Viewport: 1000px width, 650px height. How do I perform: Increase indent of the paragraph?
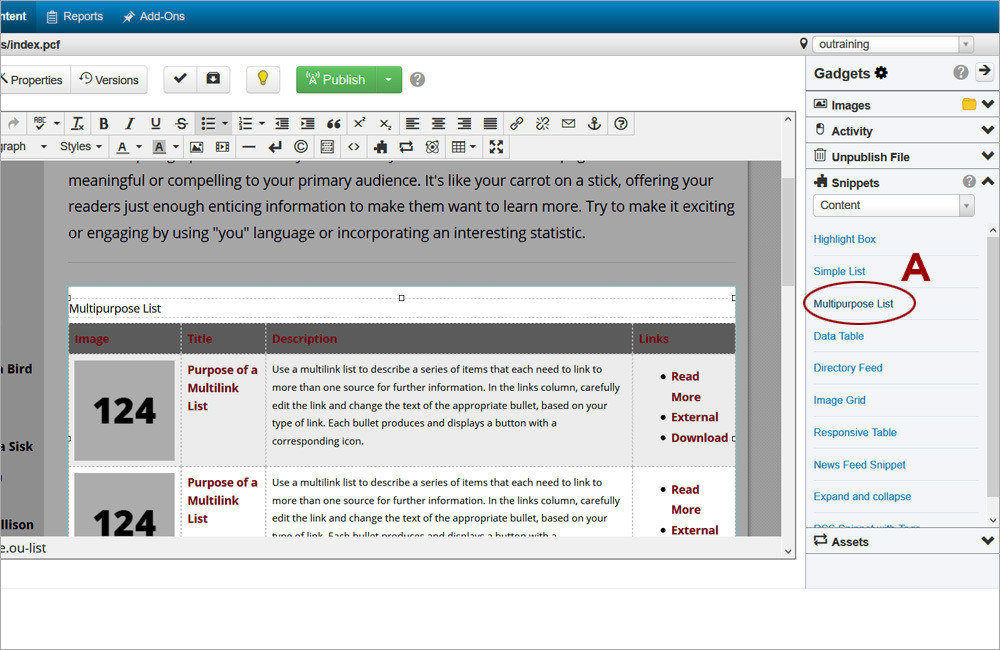(307, 124)
